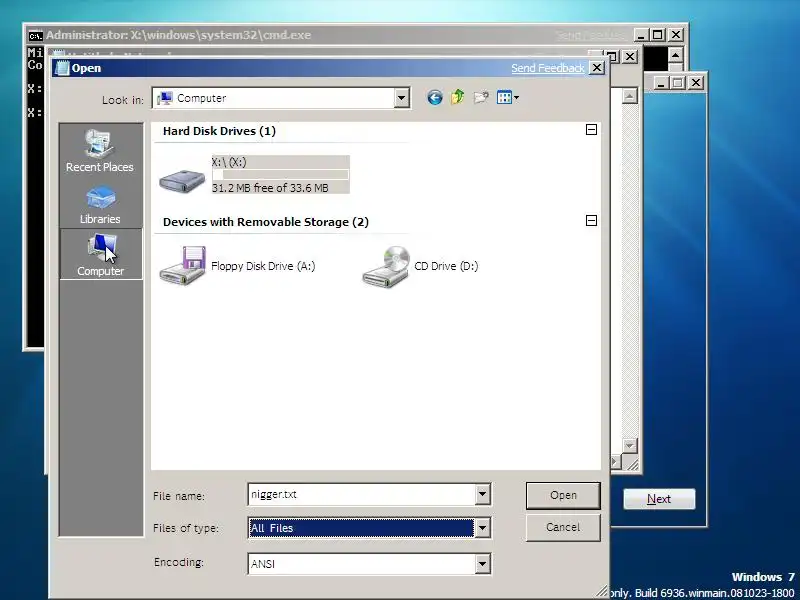Click the File name input field
The height and width of the screenshot is (600, 800).
pos(362,494)
